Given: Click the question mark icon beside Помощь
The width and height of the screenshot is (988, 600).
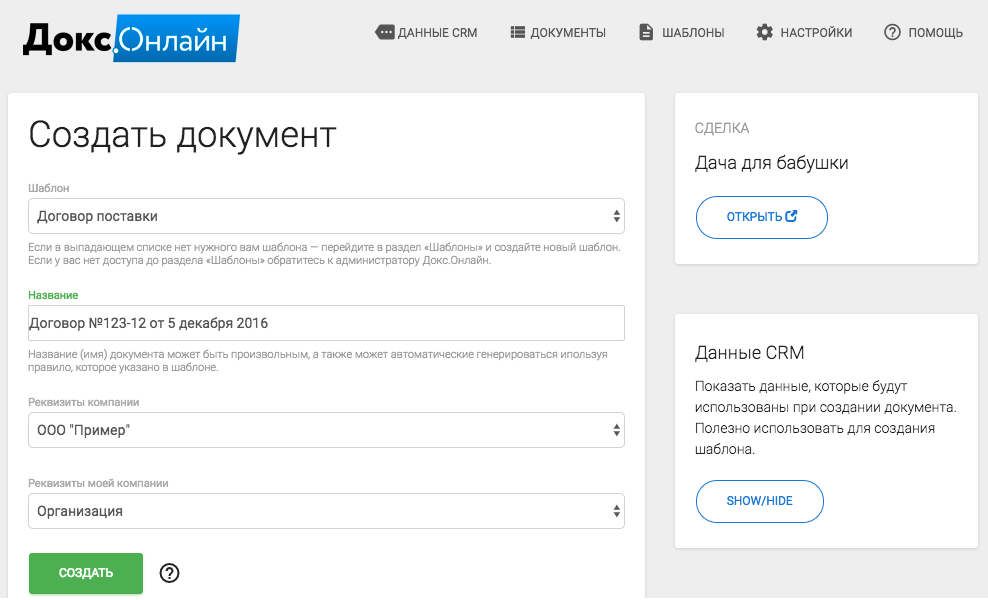Looking at the screenshot, I should click(893, 33).
